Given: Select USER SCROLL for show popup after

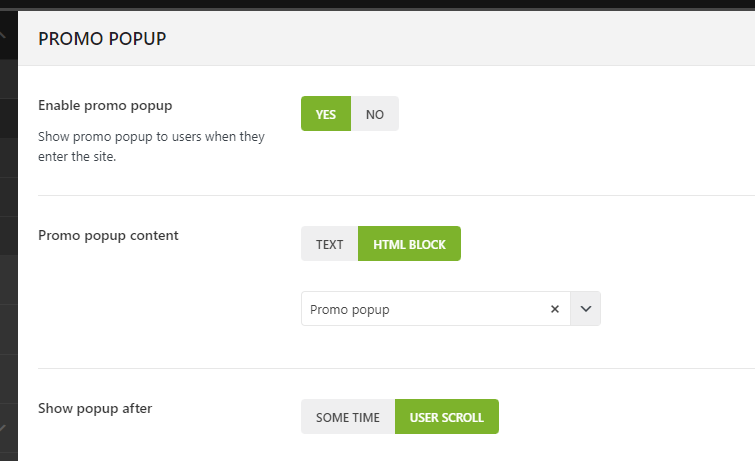Looking at the screenshot, I should point(447,417).
